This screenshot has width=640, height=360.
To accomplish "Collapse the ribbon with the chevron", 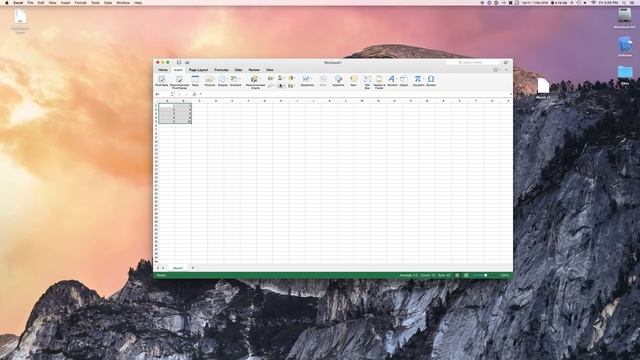I will click(x=507, y=70).
